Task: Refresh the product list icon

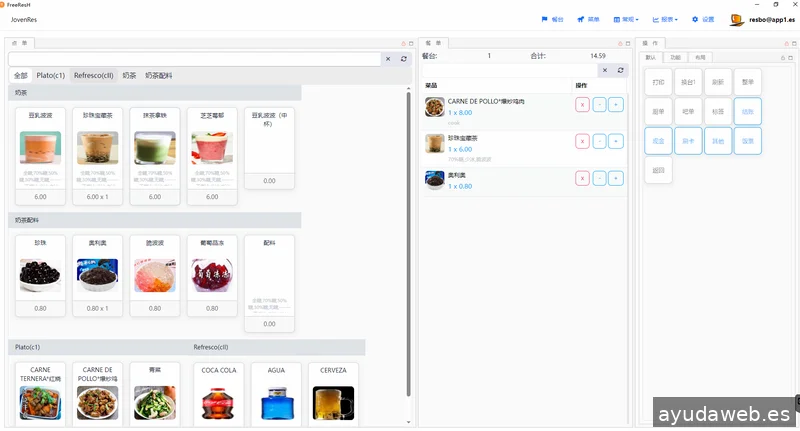Action: coord(404,59)
